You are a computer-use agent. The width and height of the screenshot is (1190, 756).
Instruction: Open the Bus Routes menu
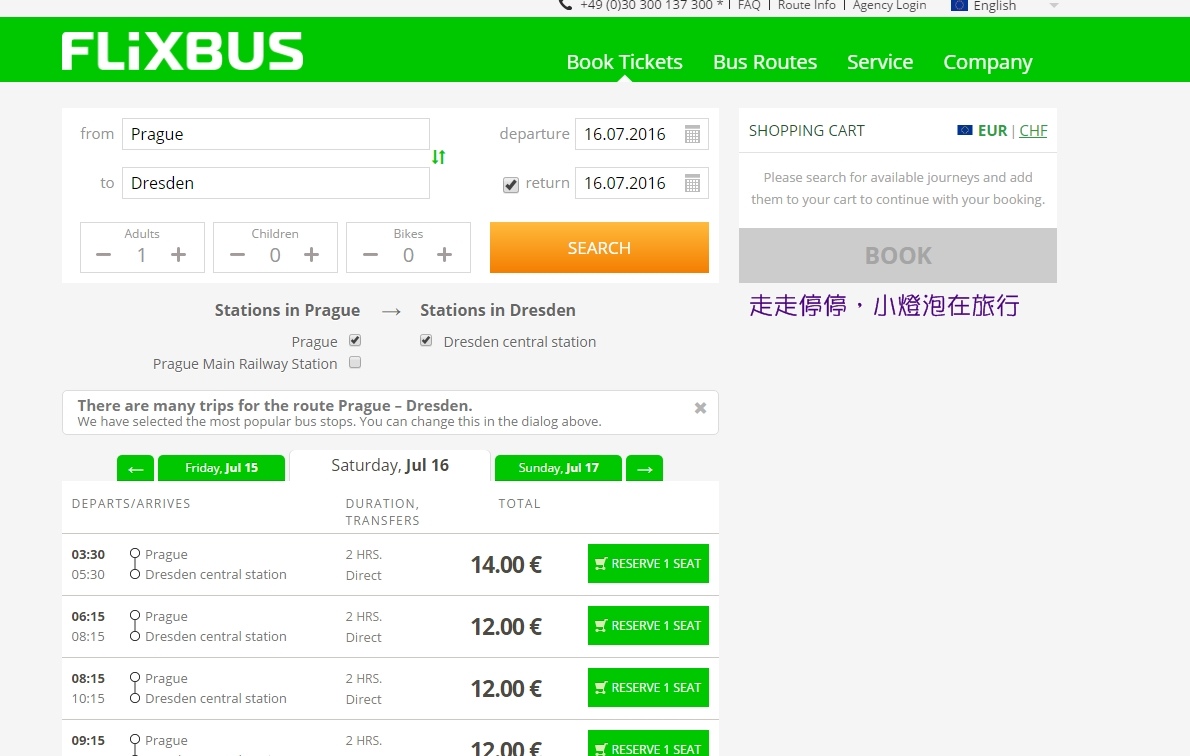pyautogui.click(x=765, y=62)
